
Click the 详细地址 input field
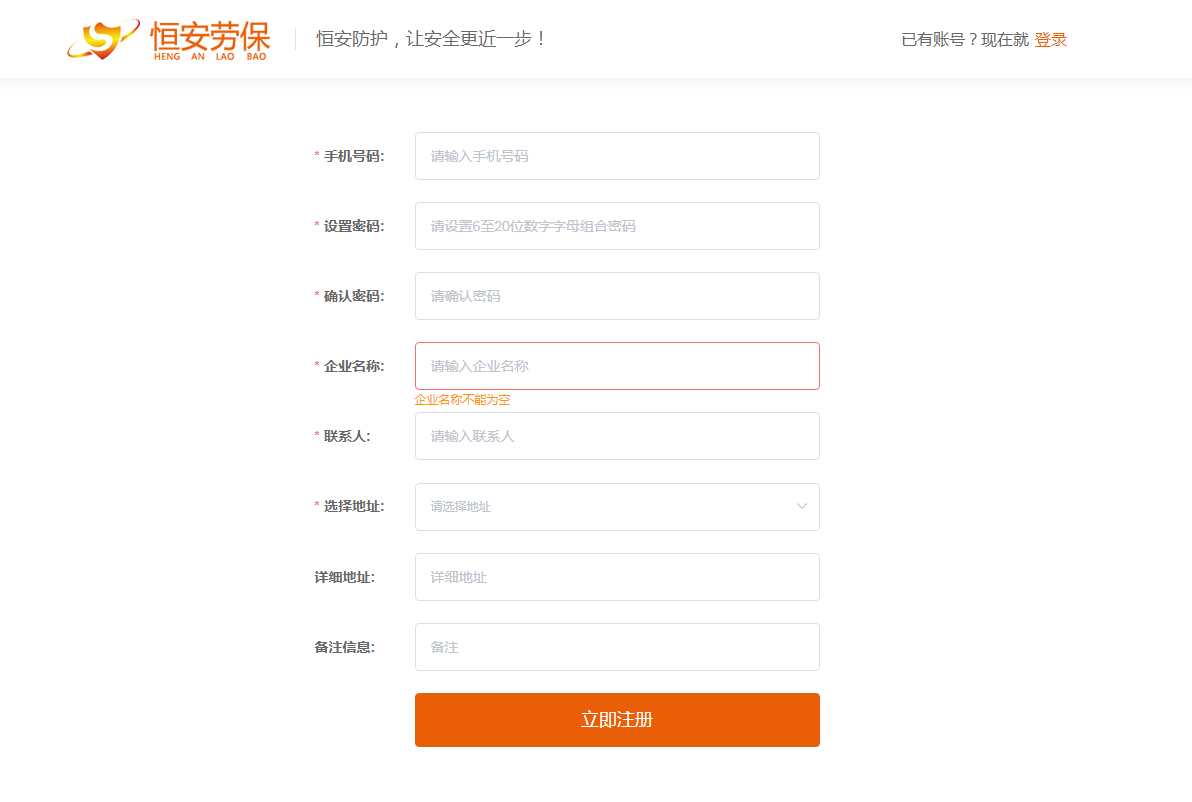click(x=617, y=577)
